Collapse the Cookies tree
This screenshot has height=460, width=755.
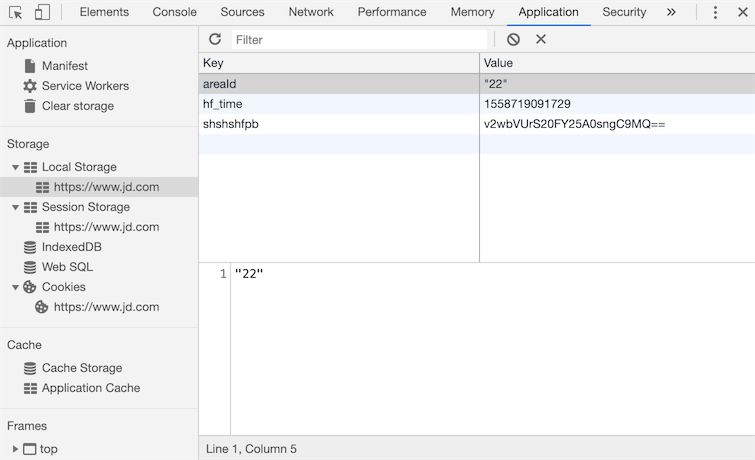click(x=16, y=288)
